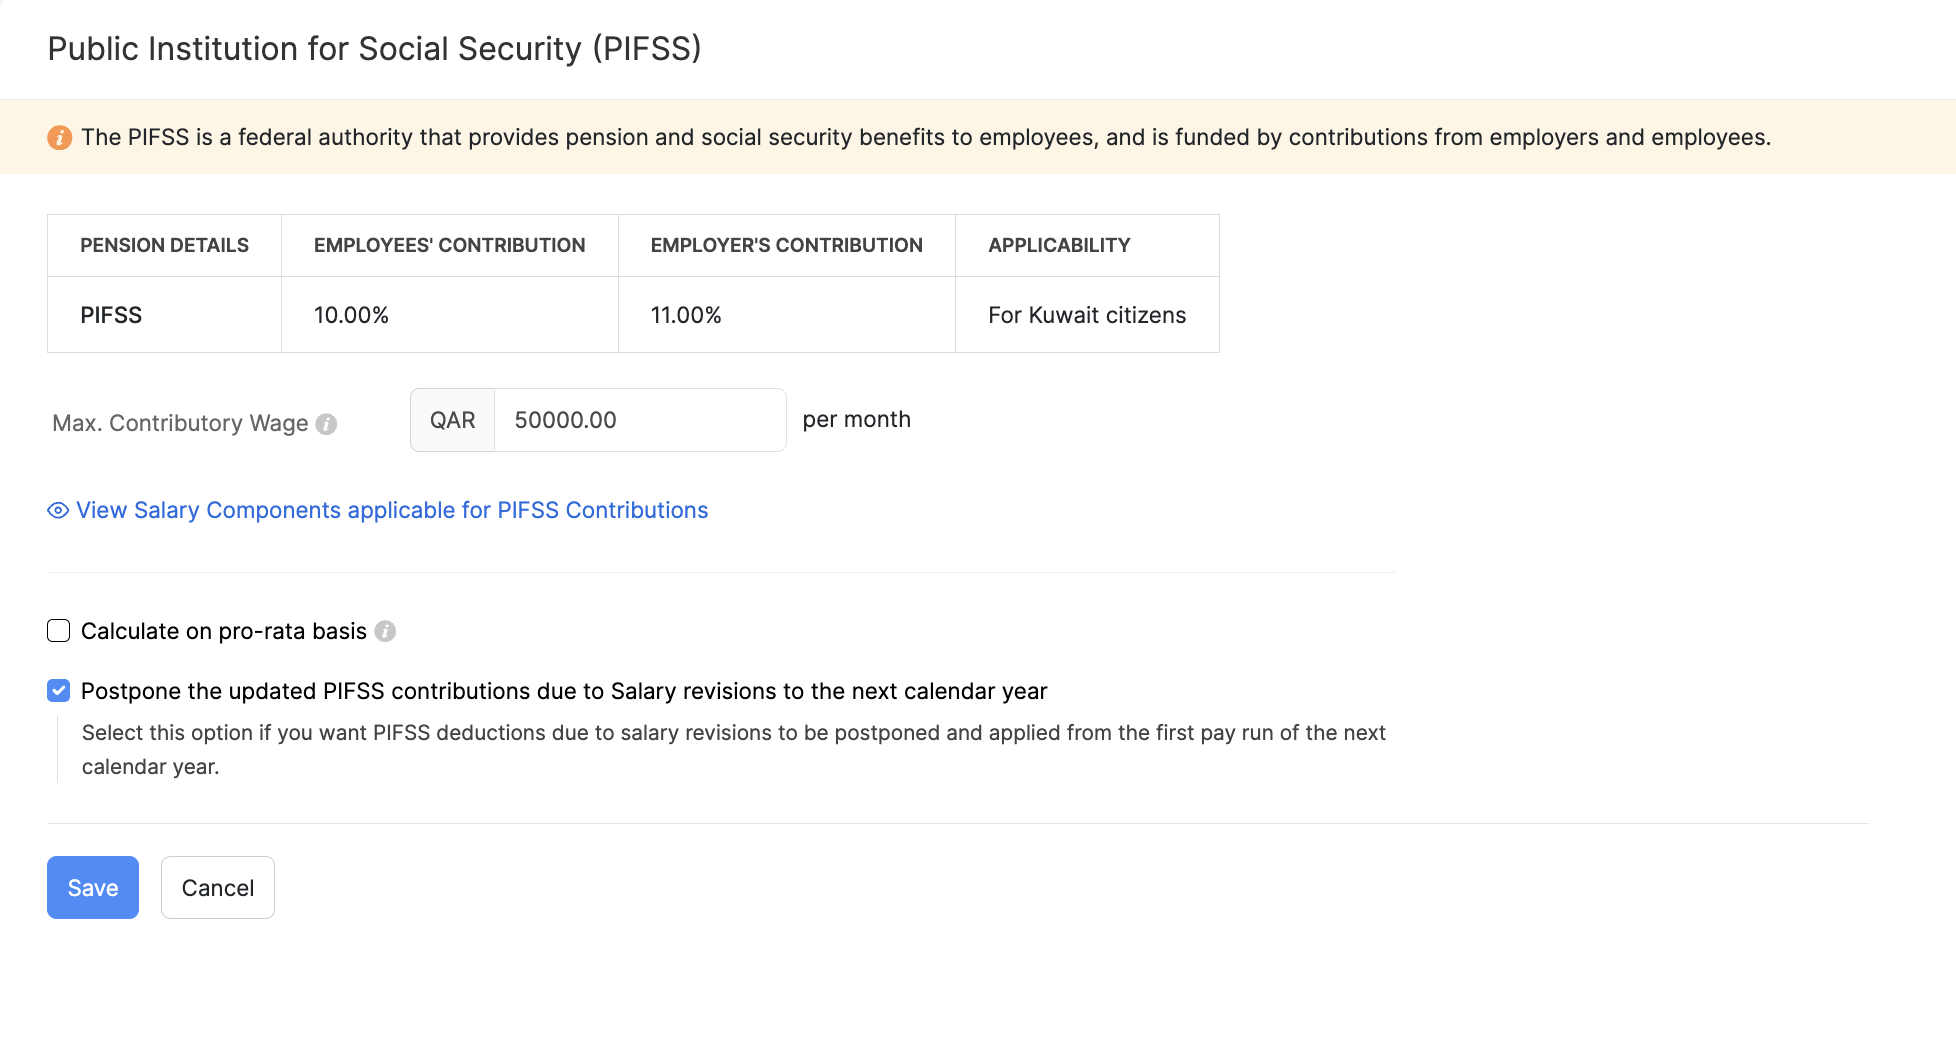Click the orange info icon in banner

click(x=59, y=138)
